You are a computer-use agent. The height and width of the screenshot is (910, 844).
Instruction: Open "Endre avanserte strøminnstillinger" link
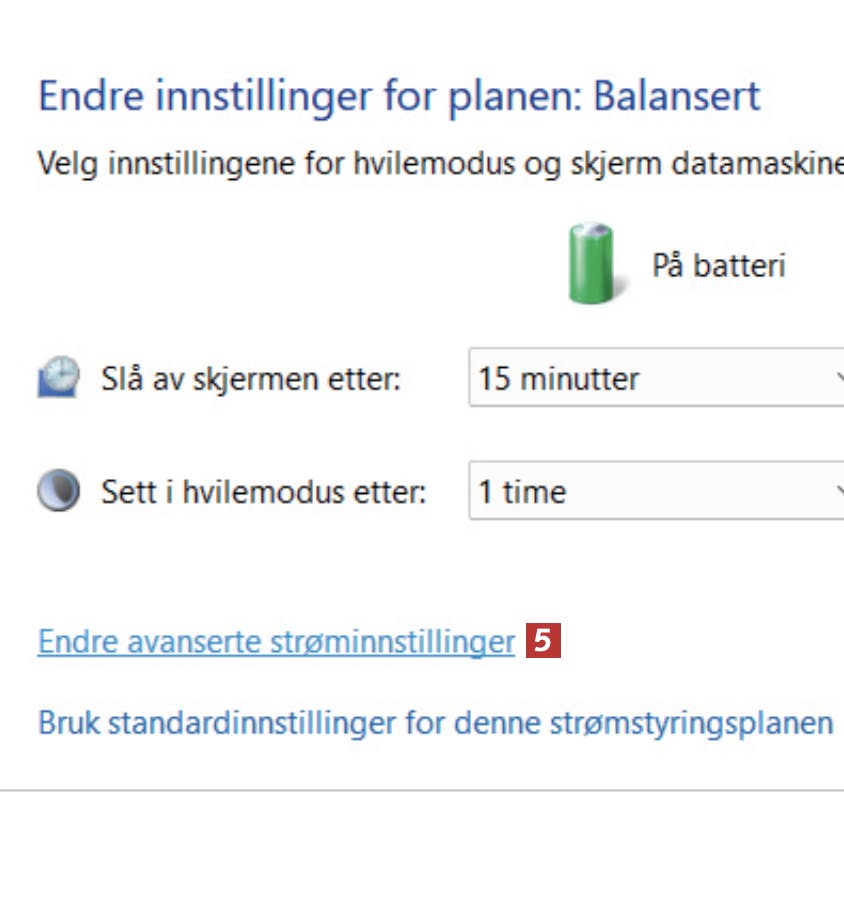[275, 642]
